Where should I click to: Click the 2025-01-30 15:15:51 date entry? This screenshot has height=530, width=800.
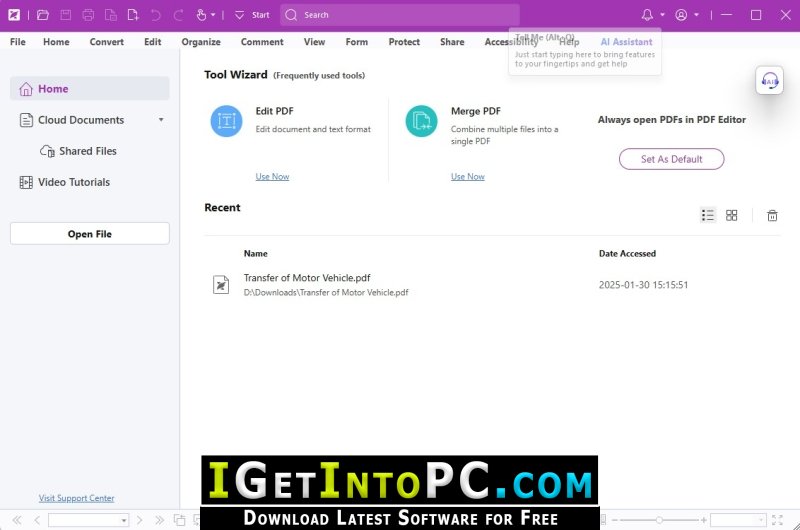pos(643,285)
